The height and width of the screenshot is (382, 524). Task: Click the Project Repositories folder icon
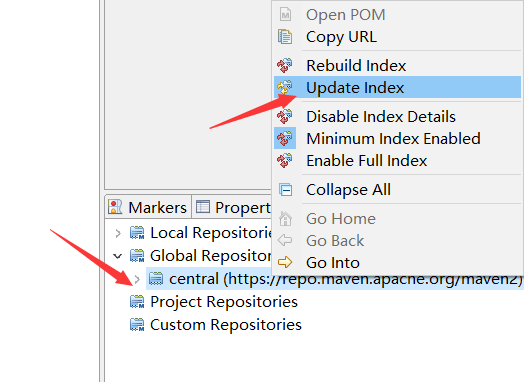[137, 302]
